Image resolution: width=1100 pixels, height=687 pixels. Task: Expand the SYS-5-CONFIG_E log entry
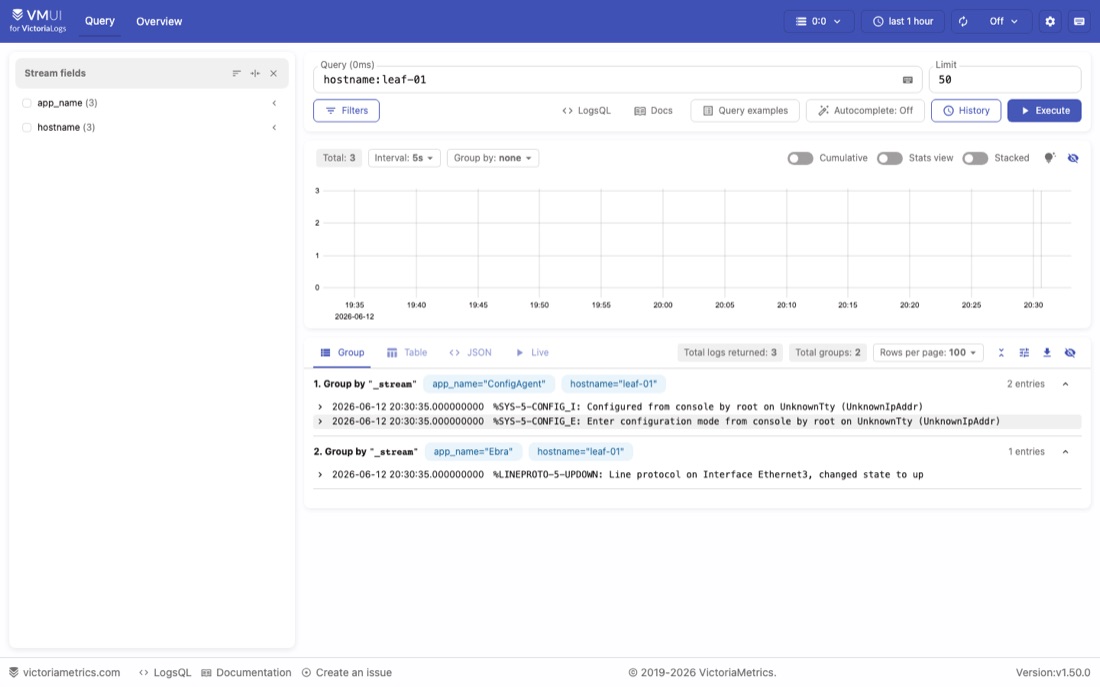[x=320, y=422]
